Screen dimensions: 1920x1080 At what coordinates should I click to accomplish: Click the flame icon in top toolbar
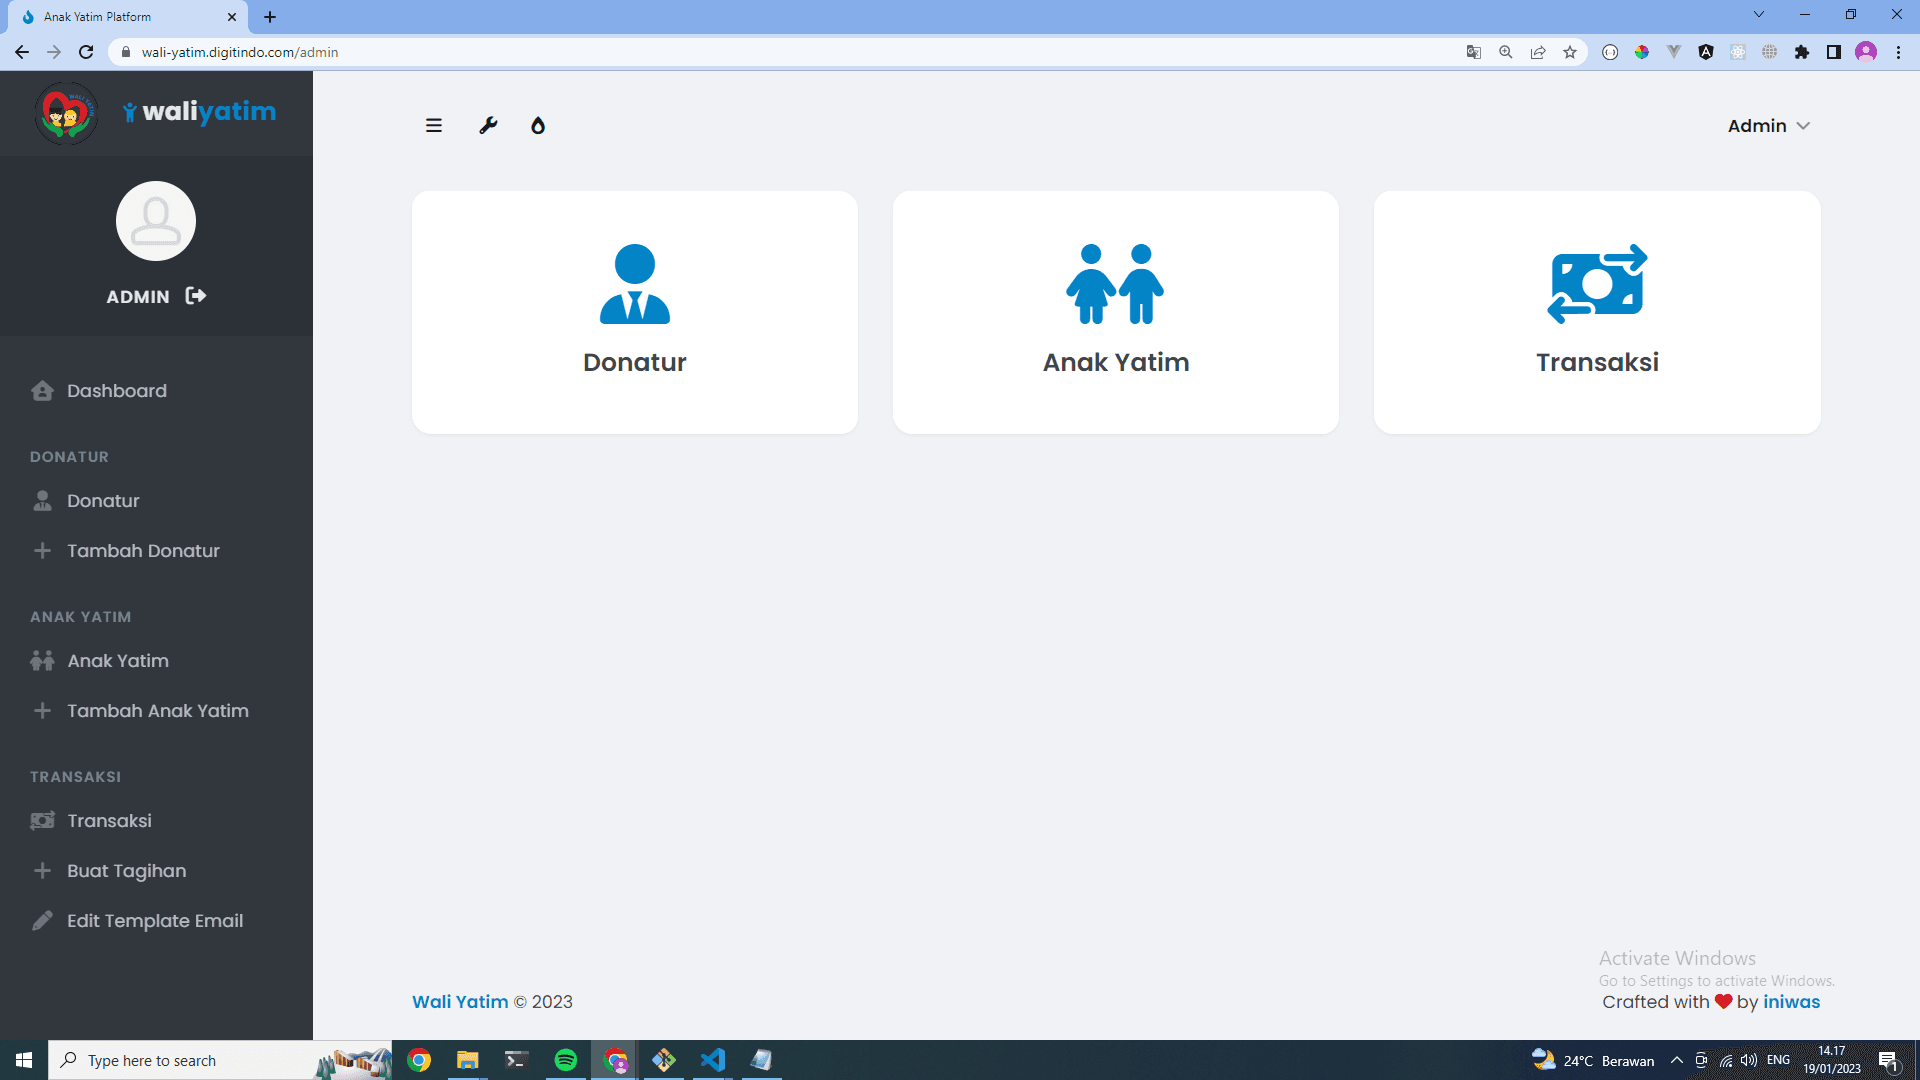[x=538, y=126]
